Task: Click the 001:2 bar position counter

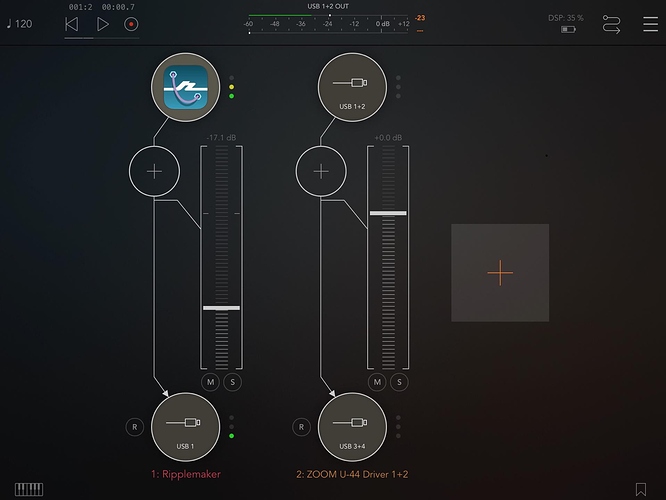Action: 80,7
